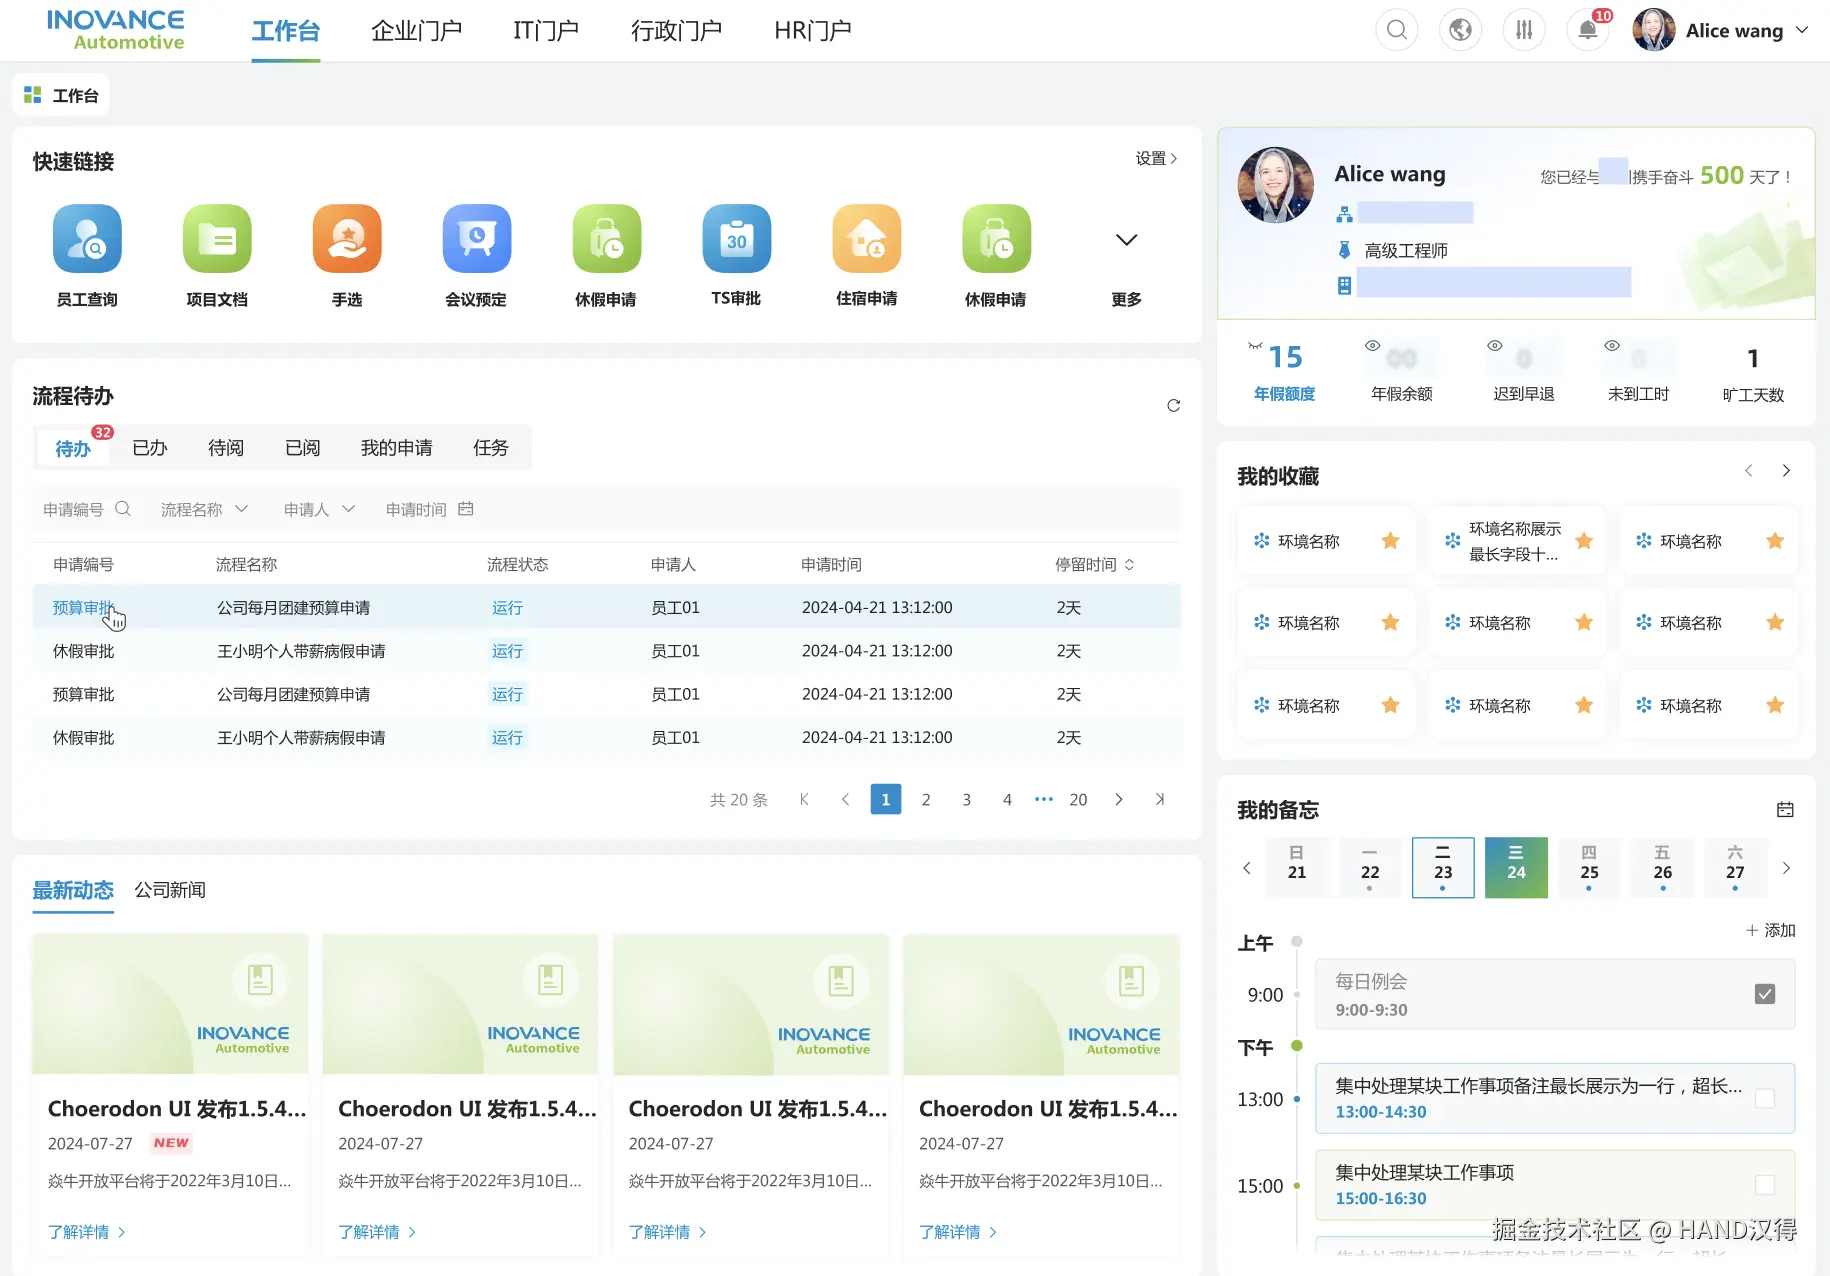The width and height of the screenshot is (1830, 1276).
Task: Show next page of 我的收藏
Action: 1786,471
